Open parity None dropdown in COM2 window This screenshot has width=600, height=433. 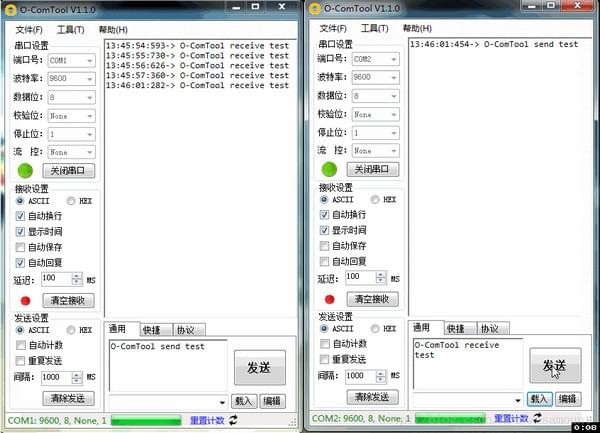[375, 114]
